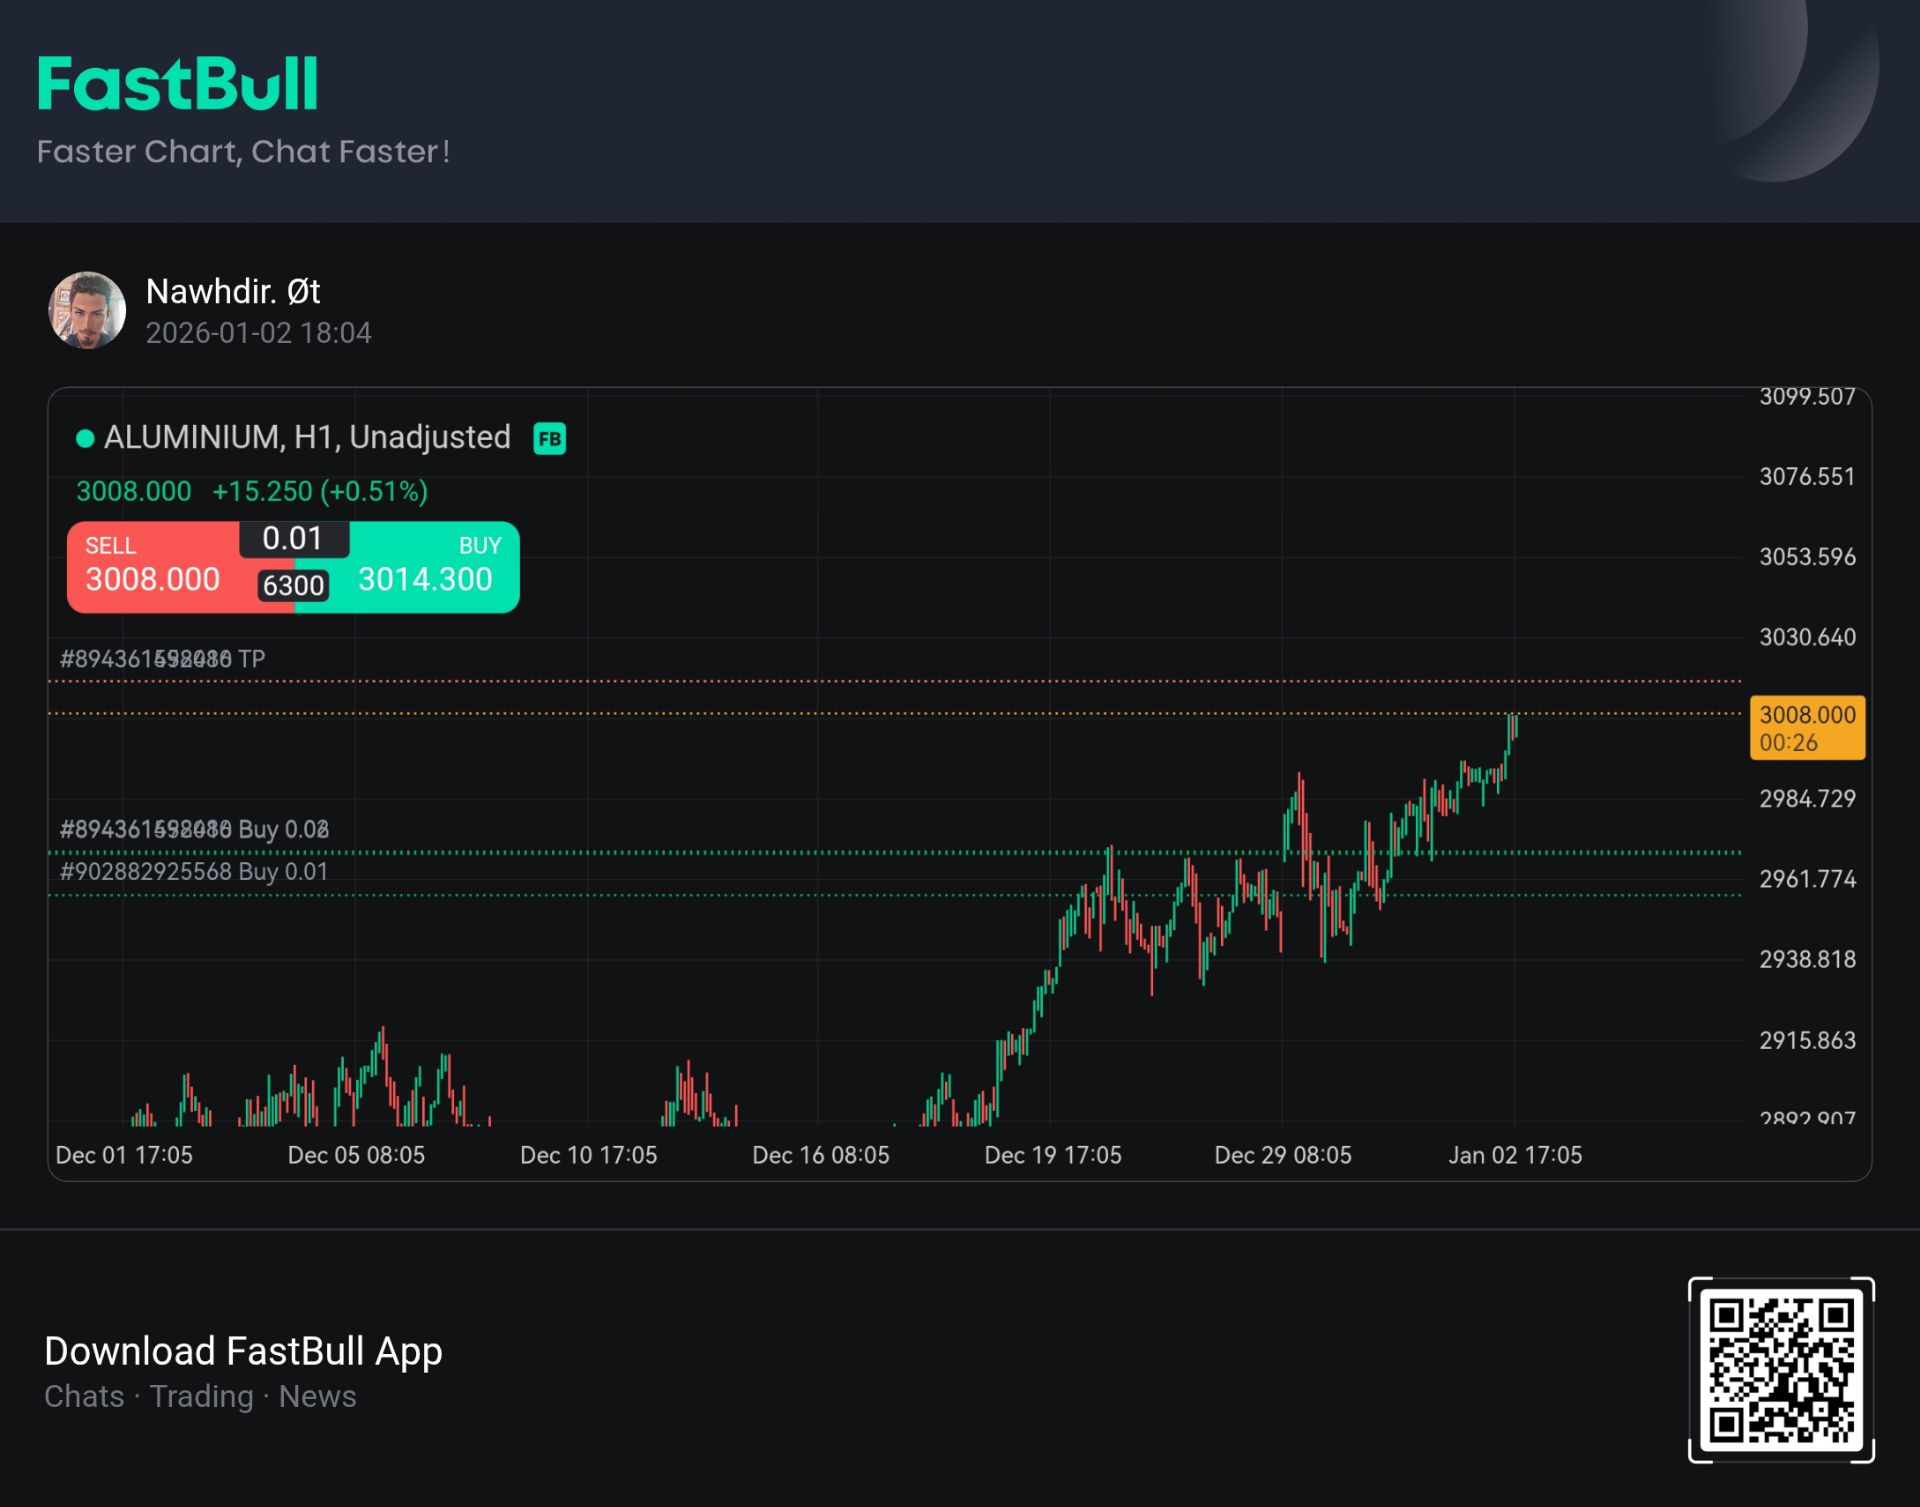The width and height of the screenshot is (1920, 1507).
Task: Click the Jan 02 17:05 time axis label
Action: click(1515, 1155)
